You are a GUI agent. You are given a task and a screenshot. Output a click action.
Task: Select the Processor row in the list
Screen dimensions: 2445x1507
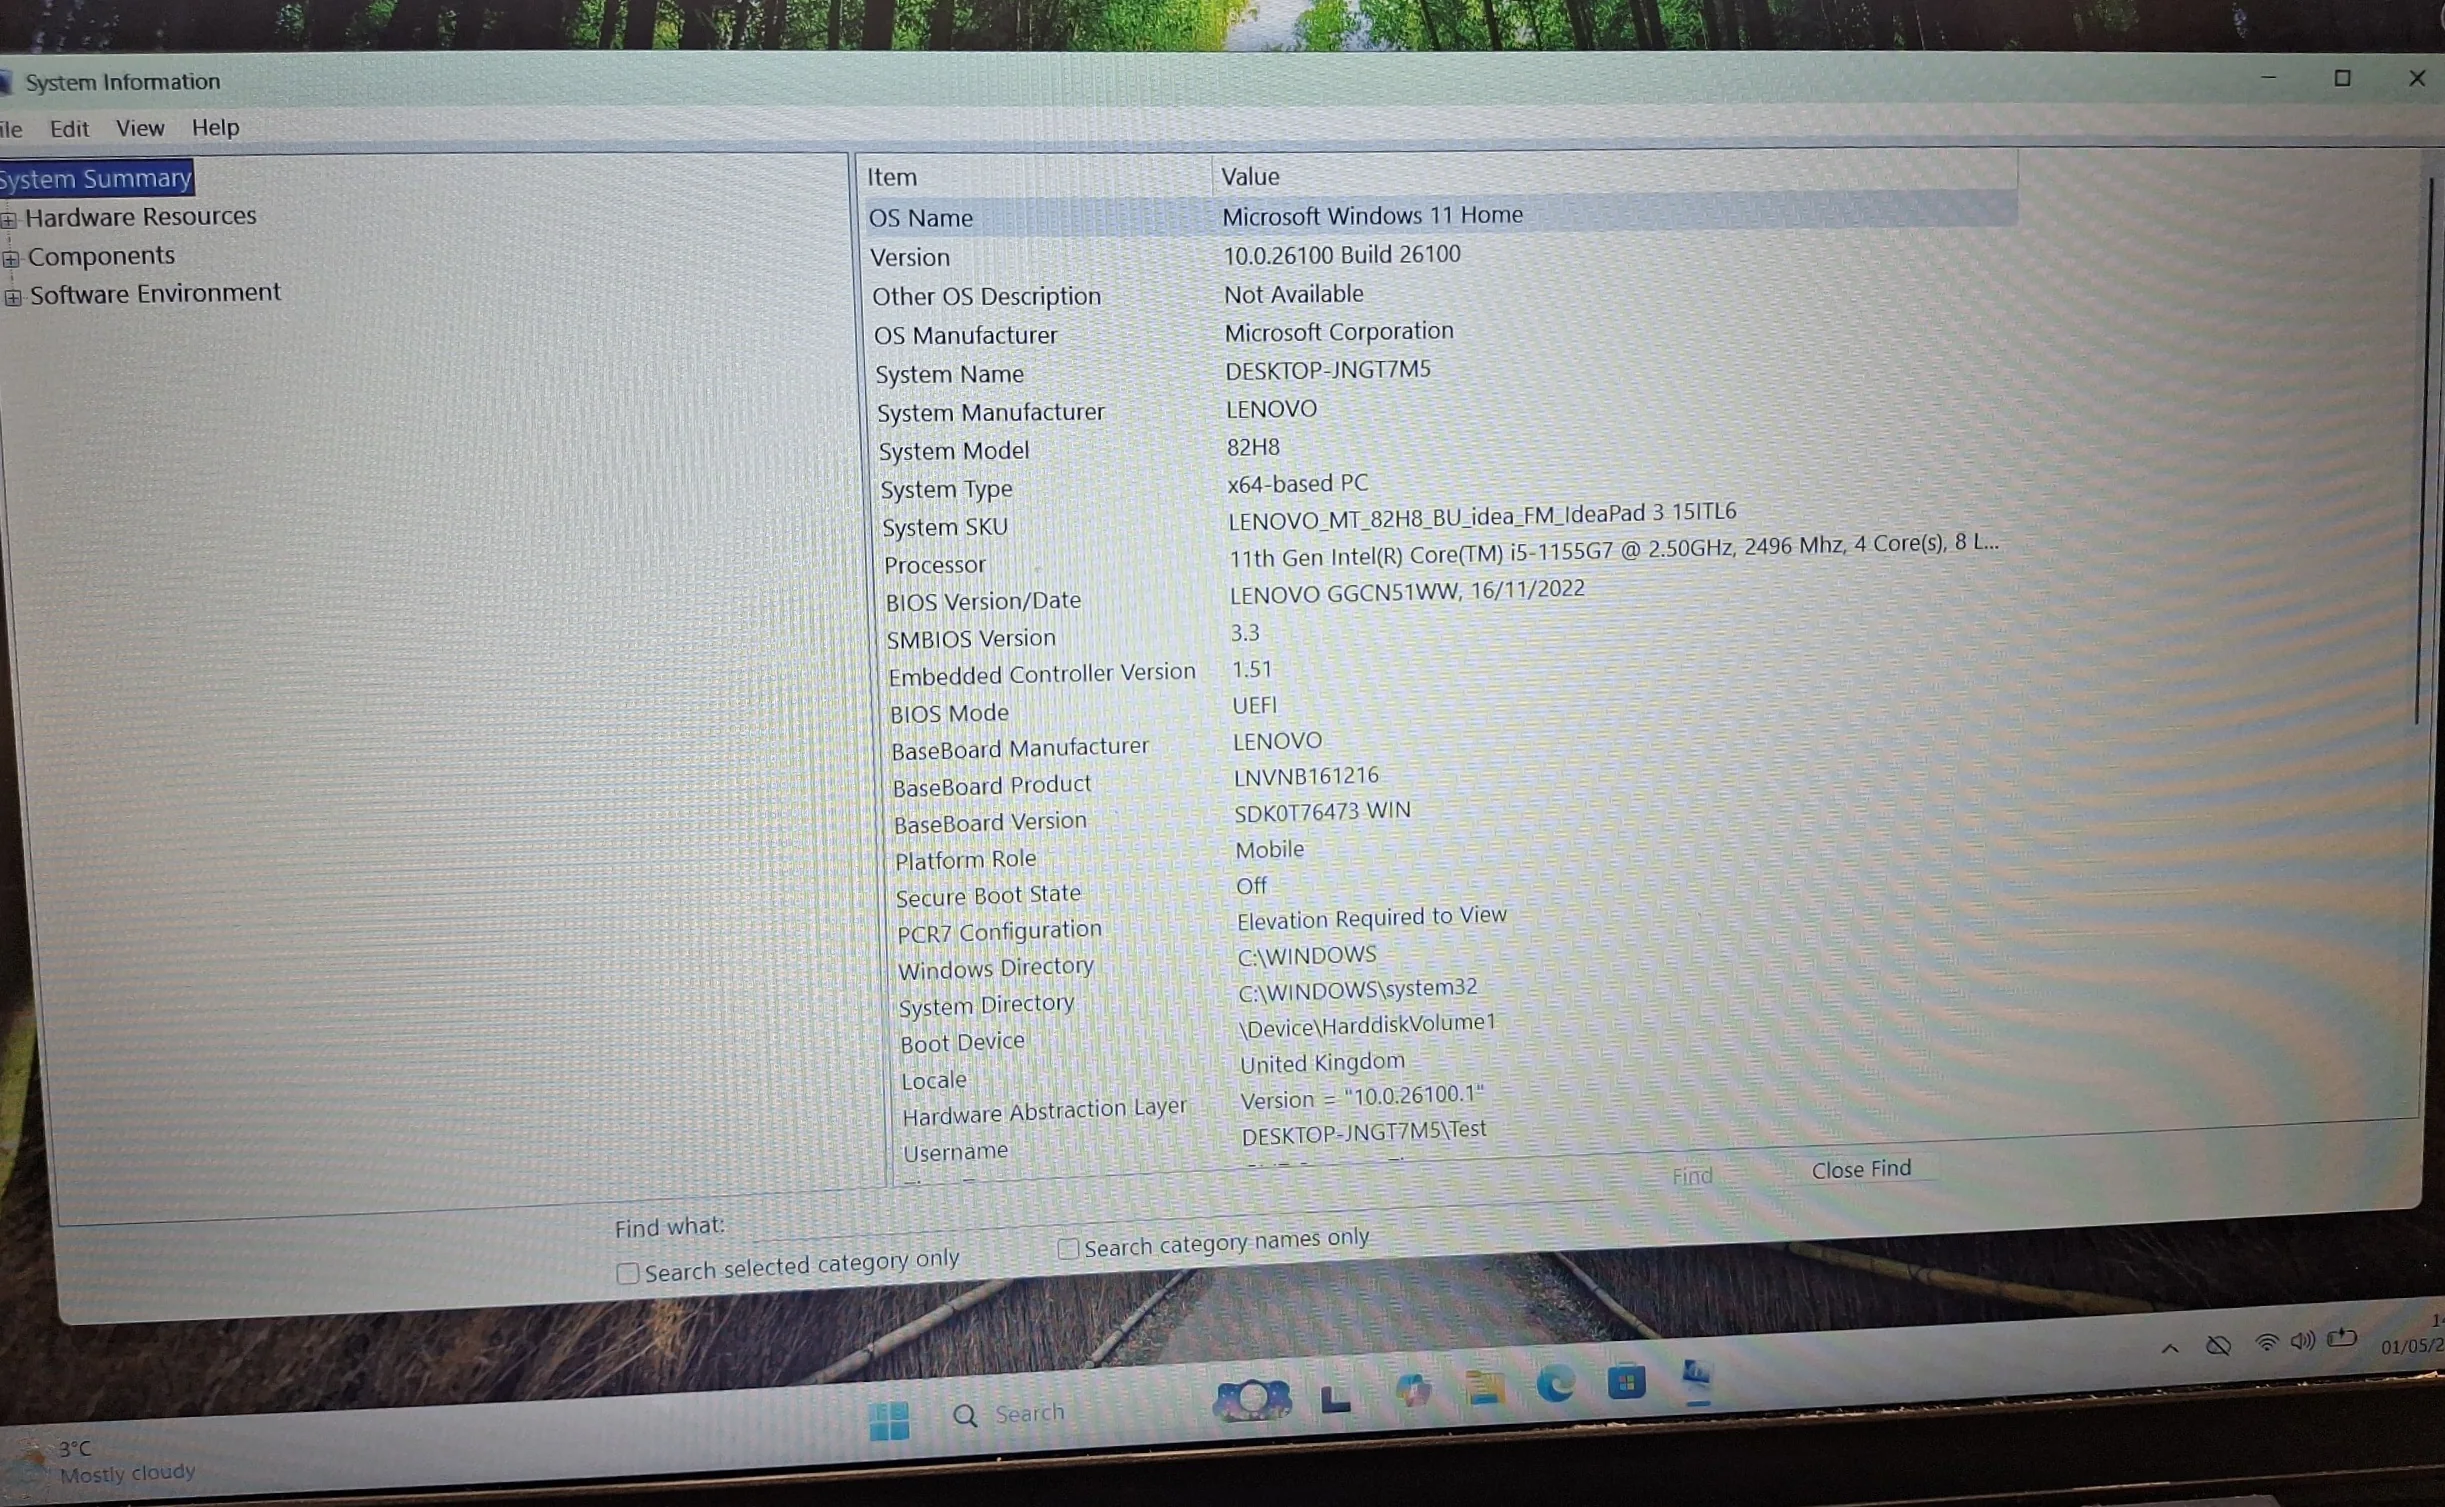coord(1440,554)
